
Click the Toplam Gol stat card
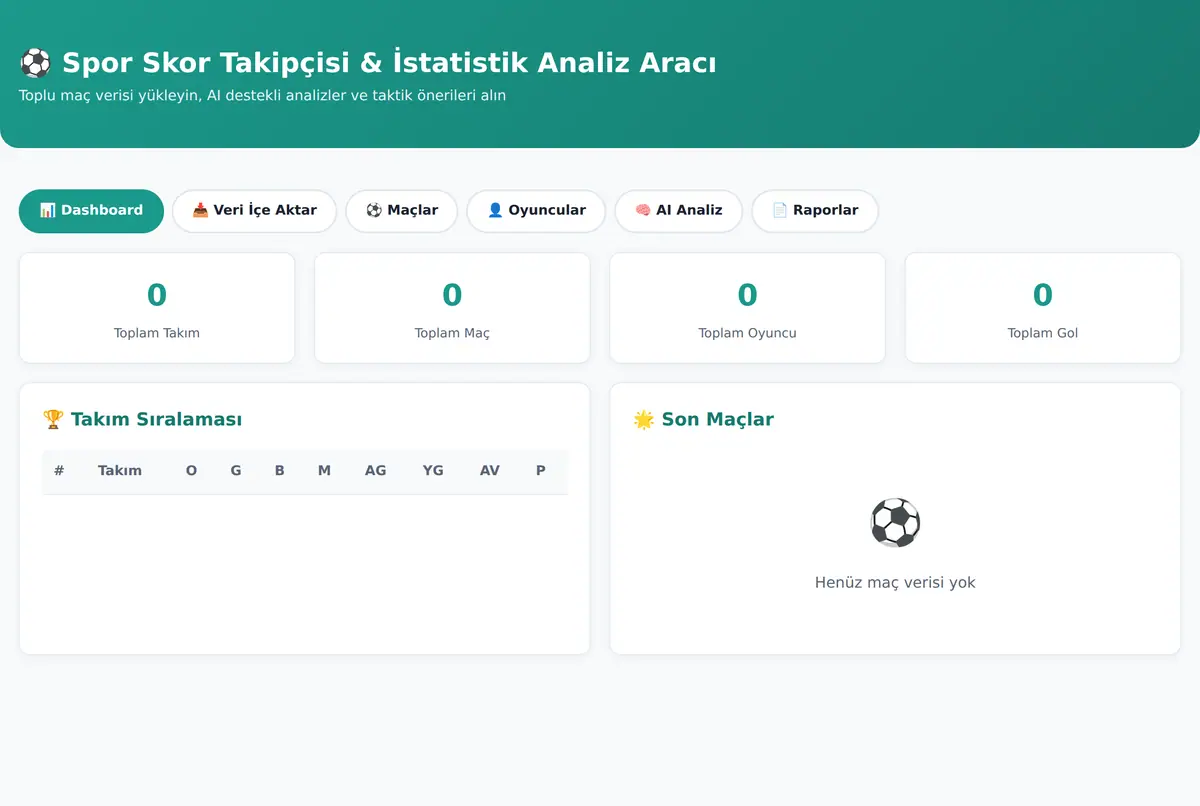pyautogui.click(x=1043, y=308)
